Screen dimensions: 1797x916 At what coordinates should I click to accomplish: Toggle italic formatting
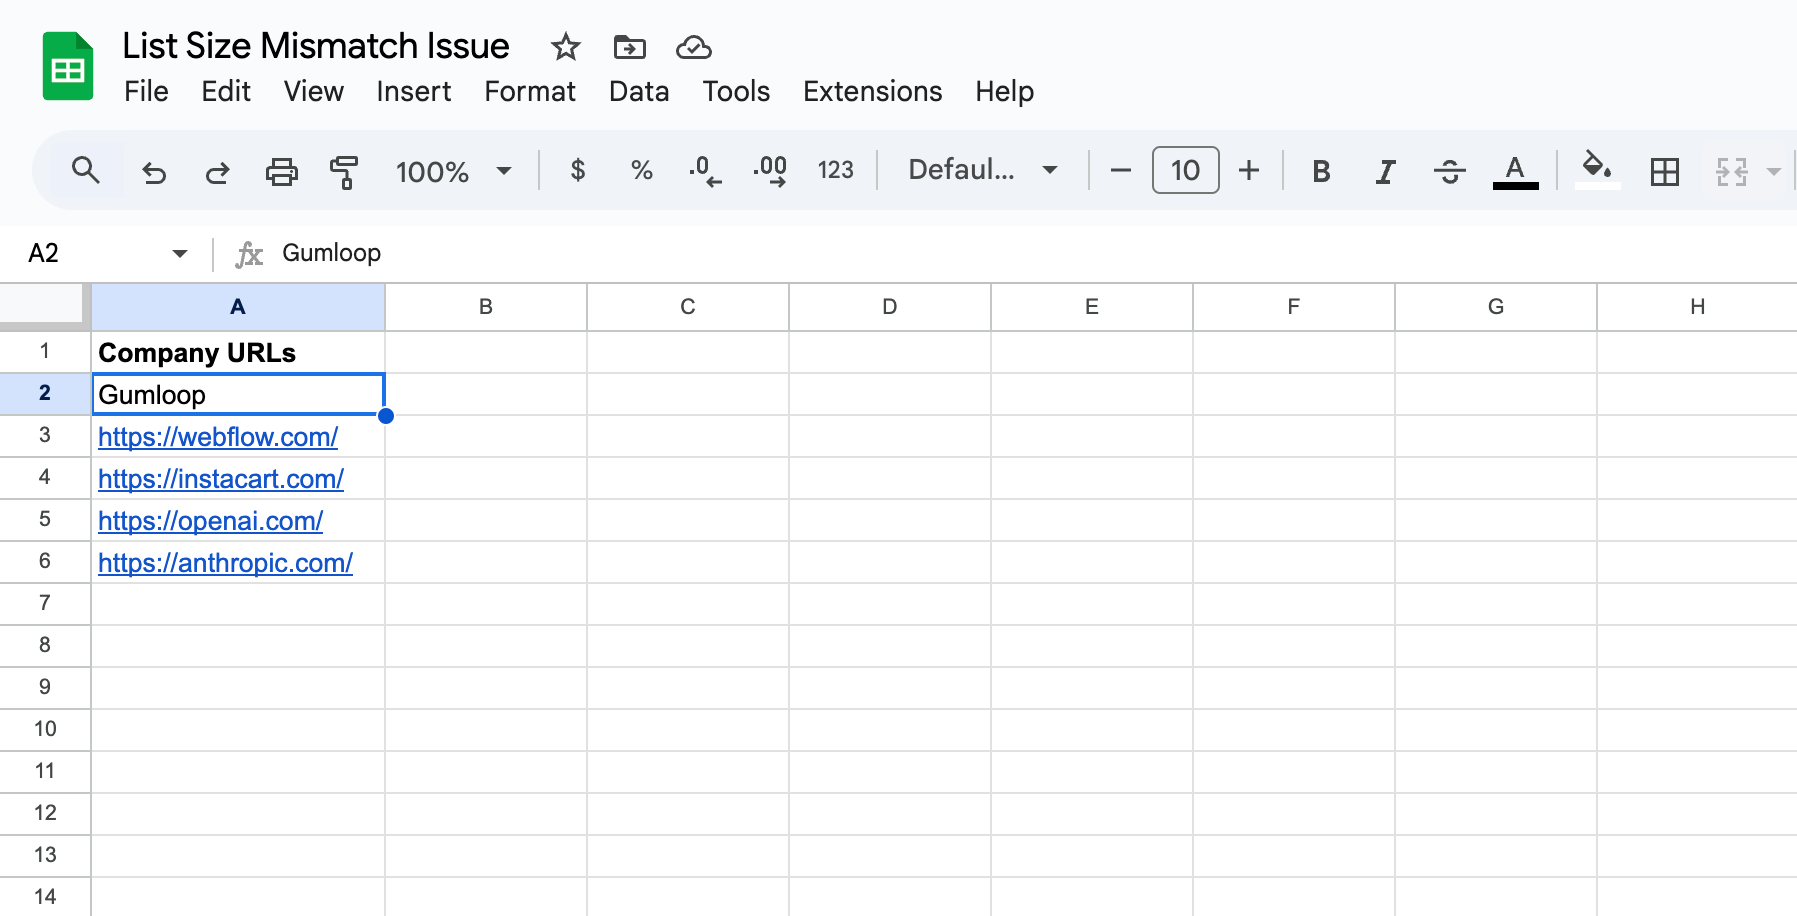1385,172
